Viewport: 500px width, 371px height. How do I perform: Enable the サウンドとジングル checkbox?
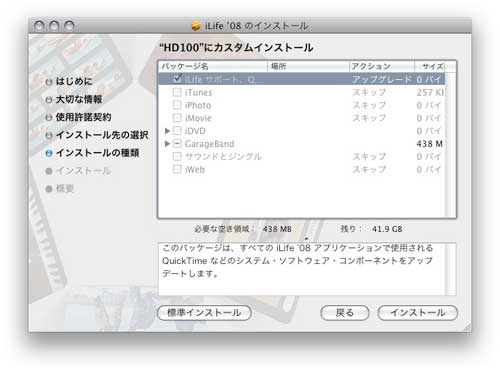click(x=177, y=156)
